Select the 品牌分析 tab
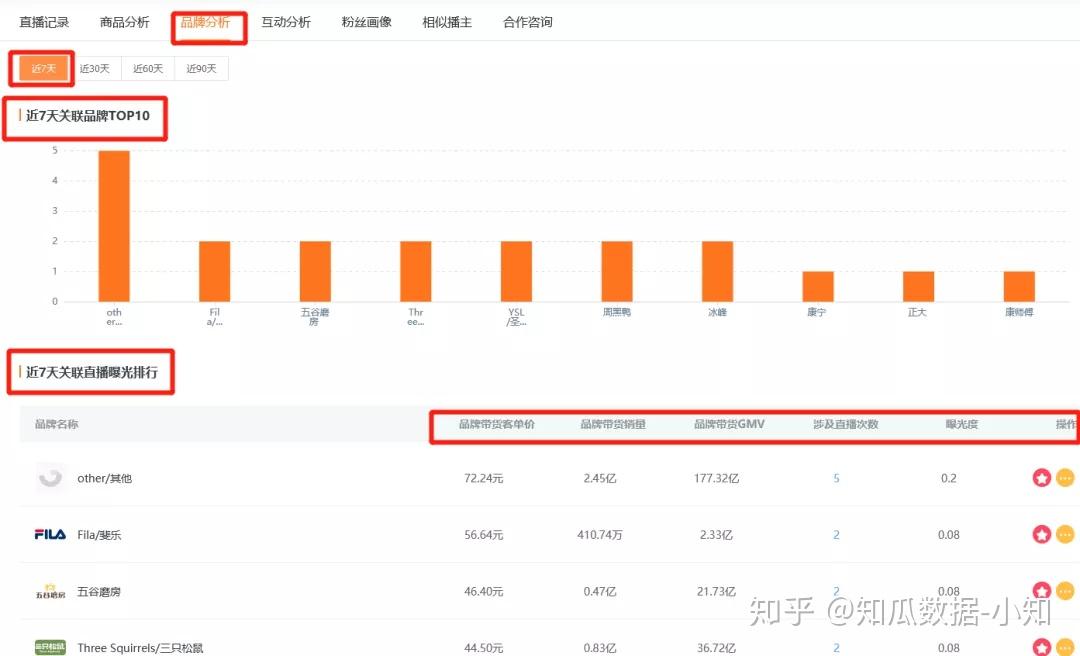1080x656 pixels. (x=205, y=22)
